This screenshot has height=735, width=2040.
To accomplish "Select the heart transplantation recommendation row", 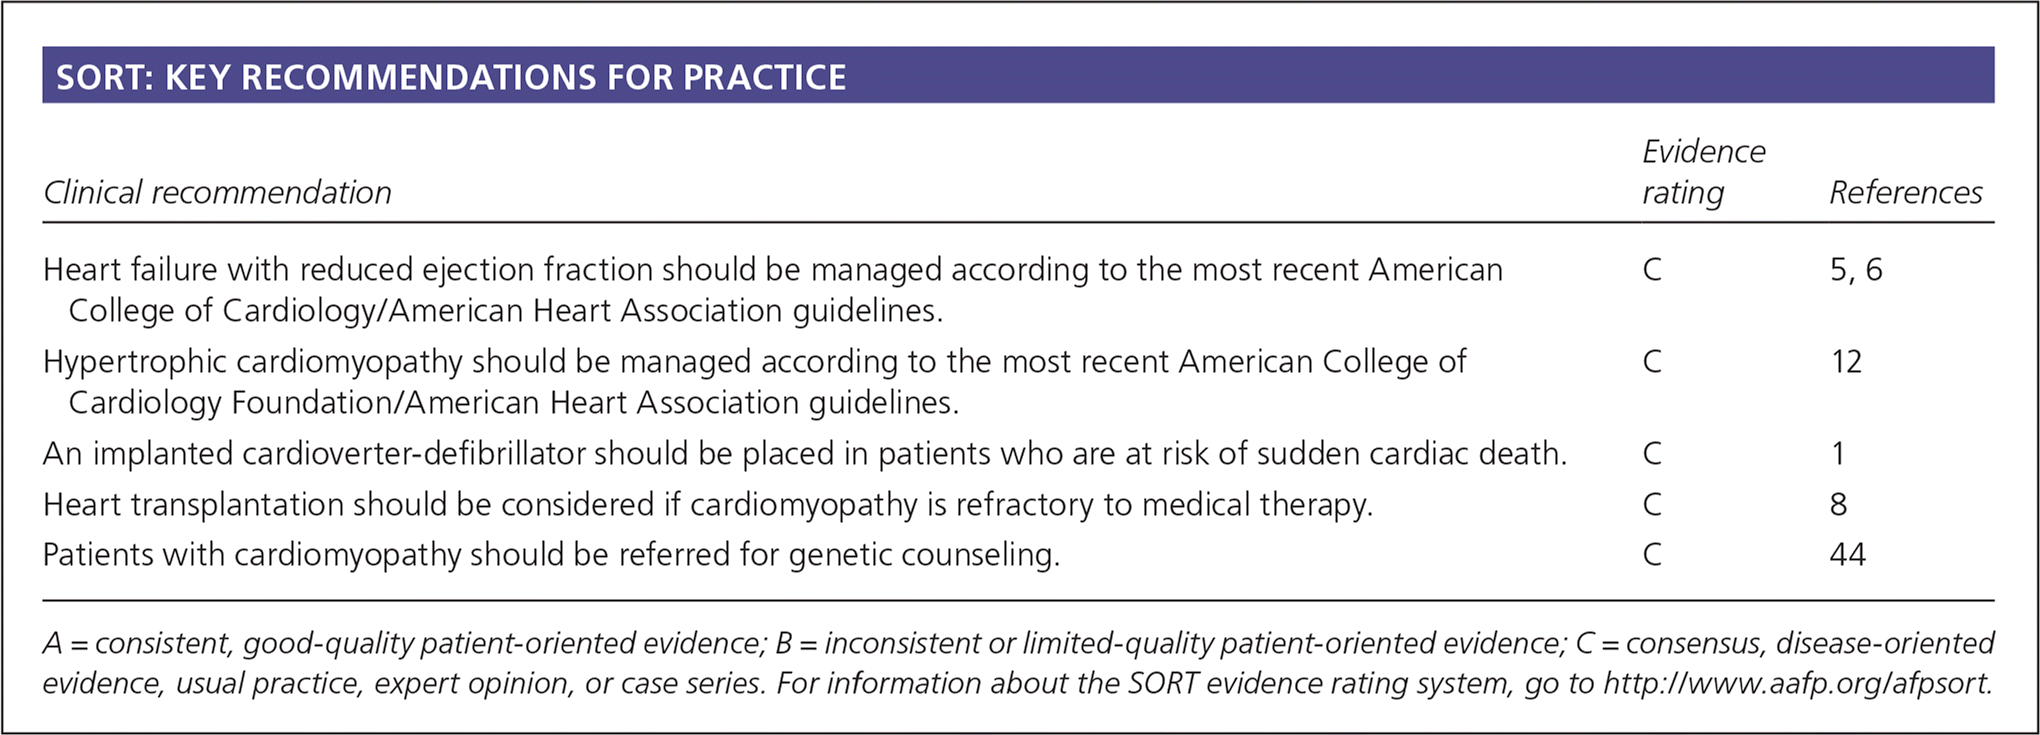I will pyautogui.click(x=707, y=505).
